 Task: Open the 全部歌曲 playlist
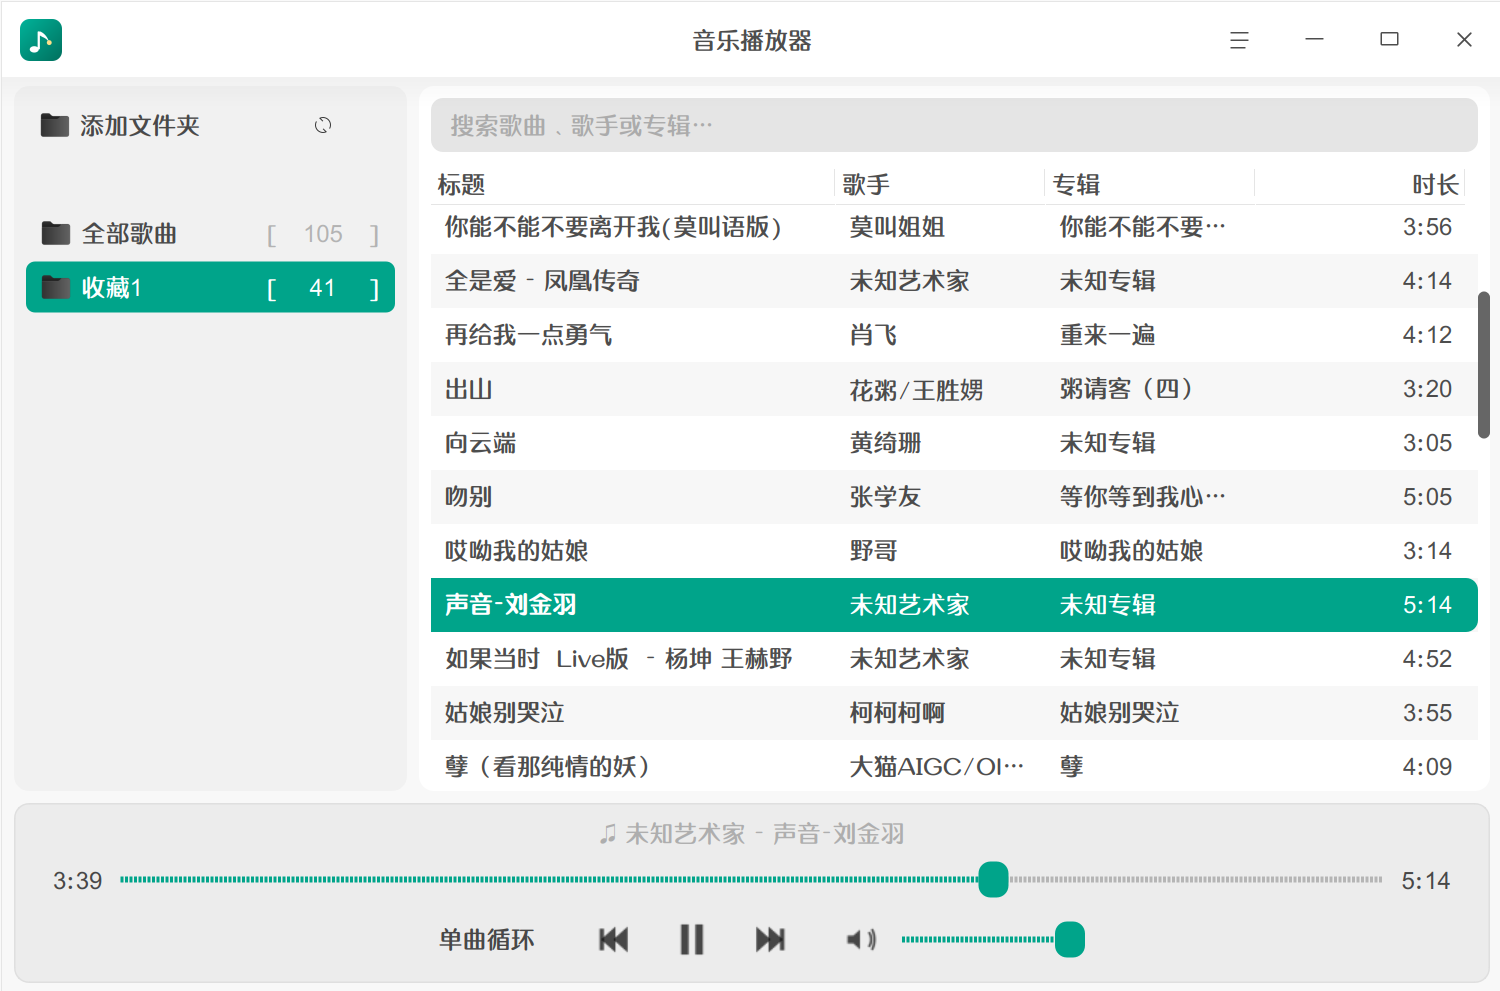[x=210, y=233]
